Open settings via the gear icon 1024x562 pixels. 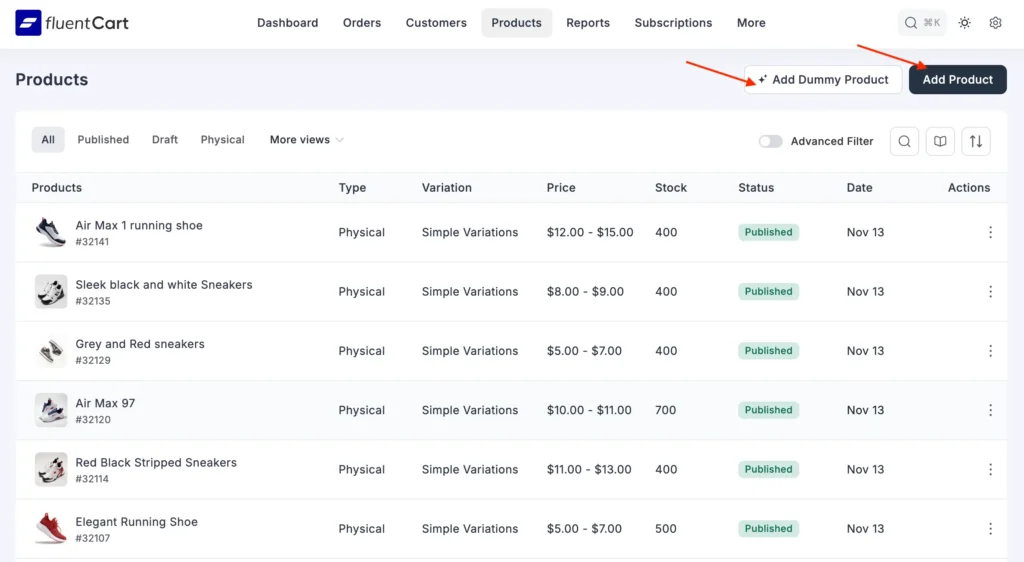pyautogui.click(x=995, y=23)
